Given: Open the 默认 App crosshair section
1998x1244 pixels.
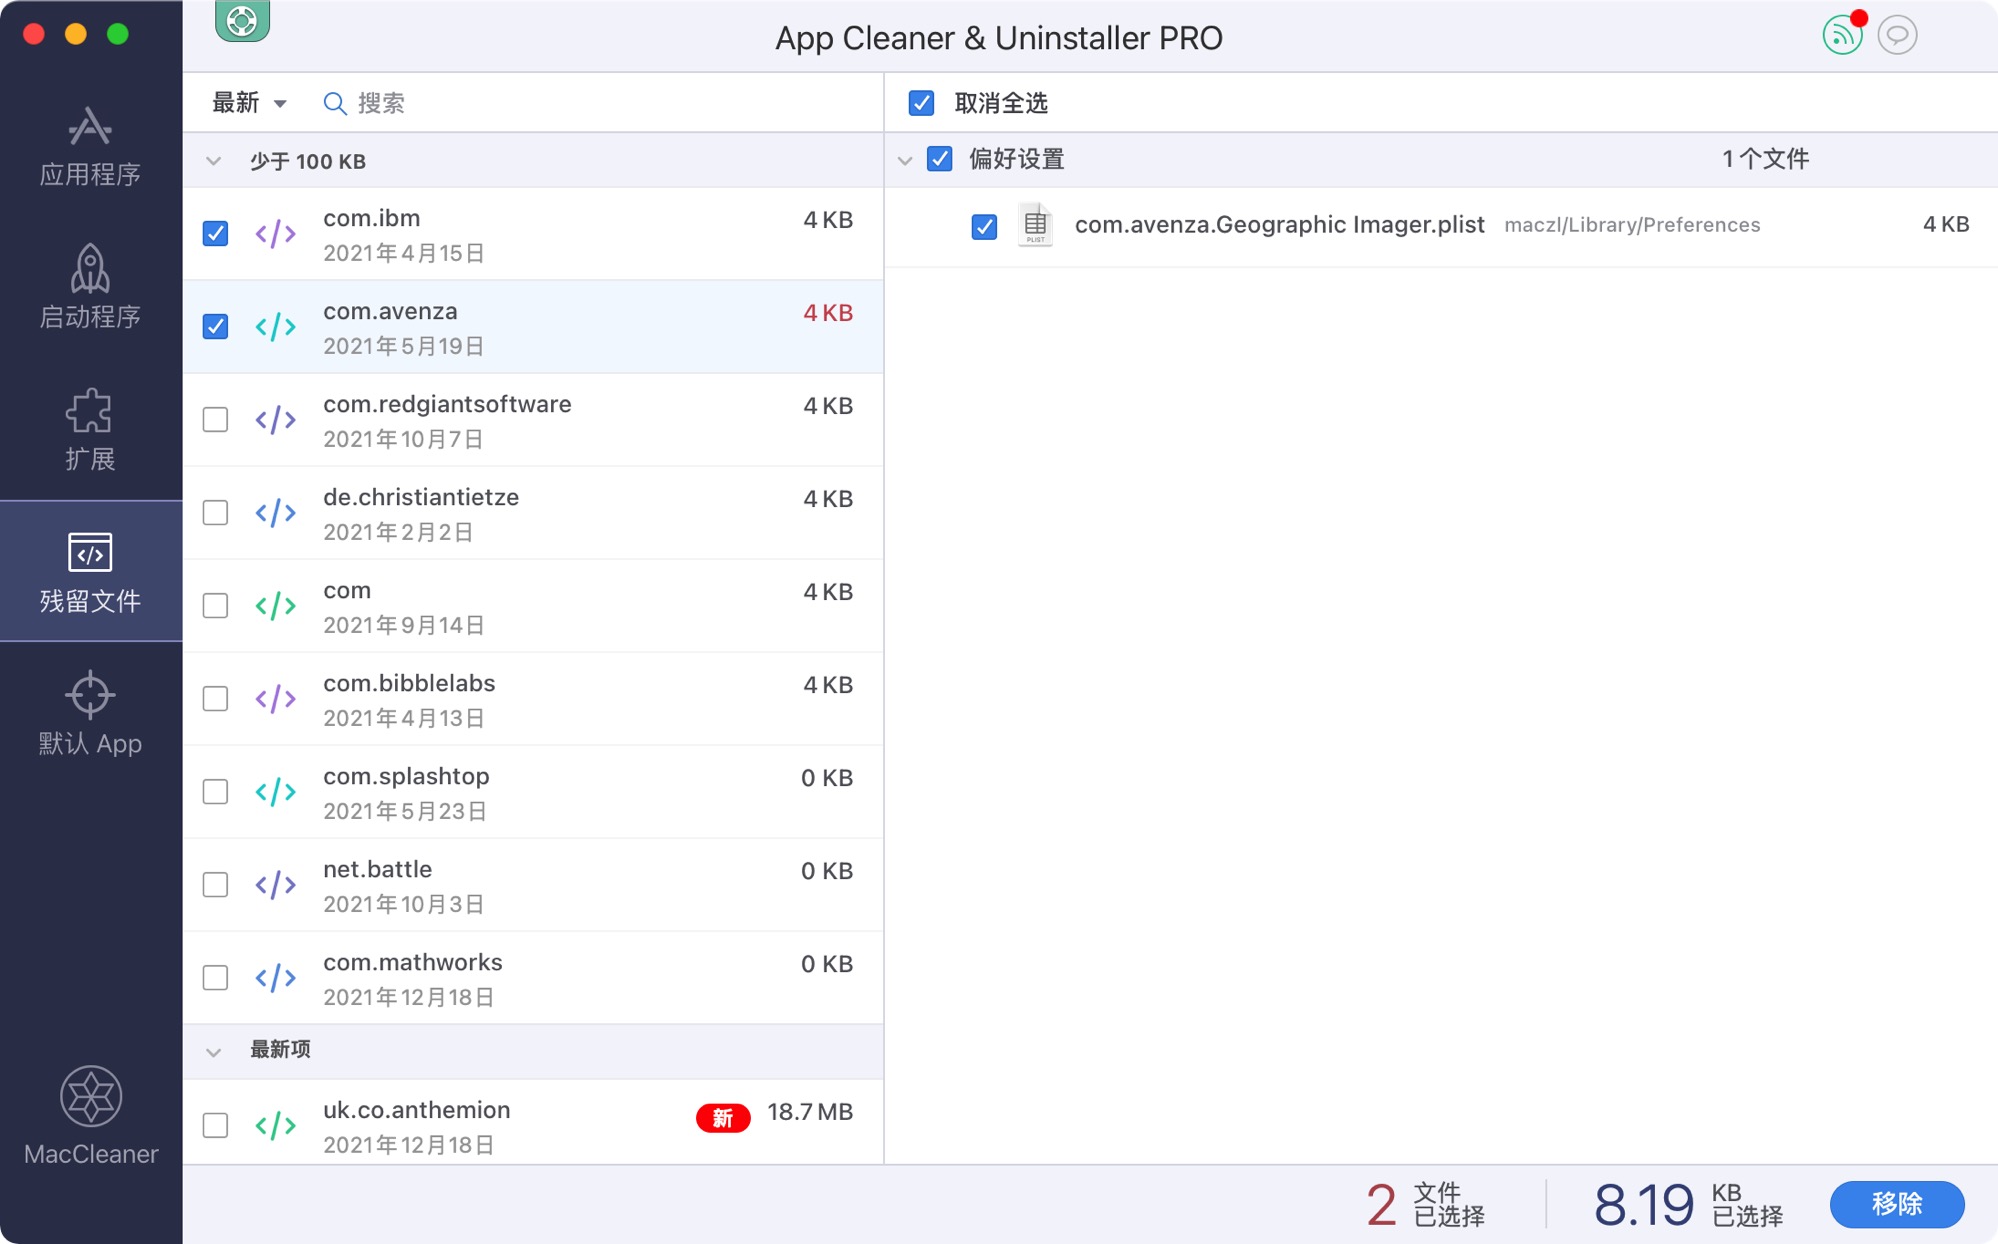Looking at the screenshot, I should [90, 713].
